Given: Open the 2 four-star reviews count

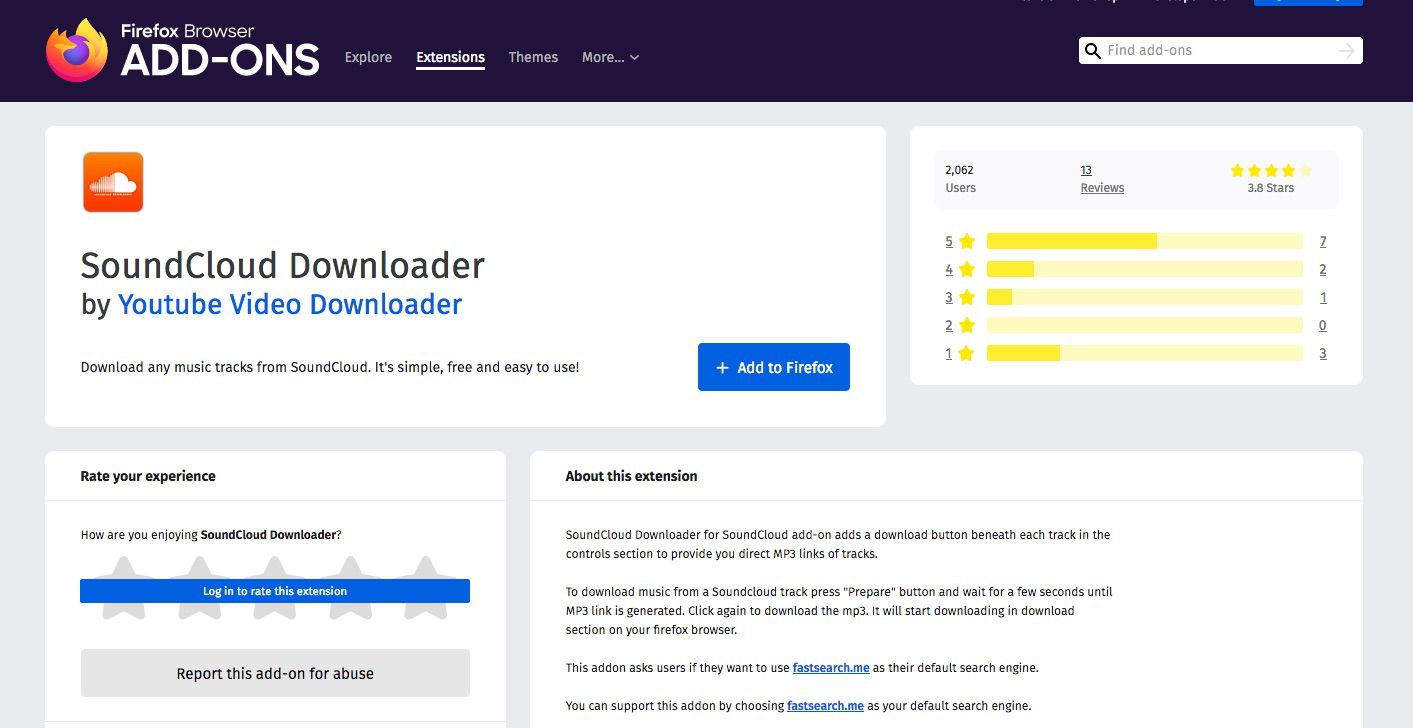Looking at the screenshot, I should tap(1323, 269).
